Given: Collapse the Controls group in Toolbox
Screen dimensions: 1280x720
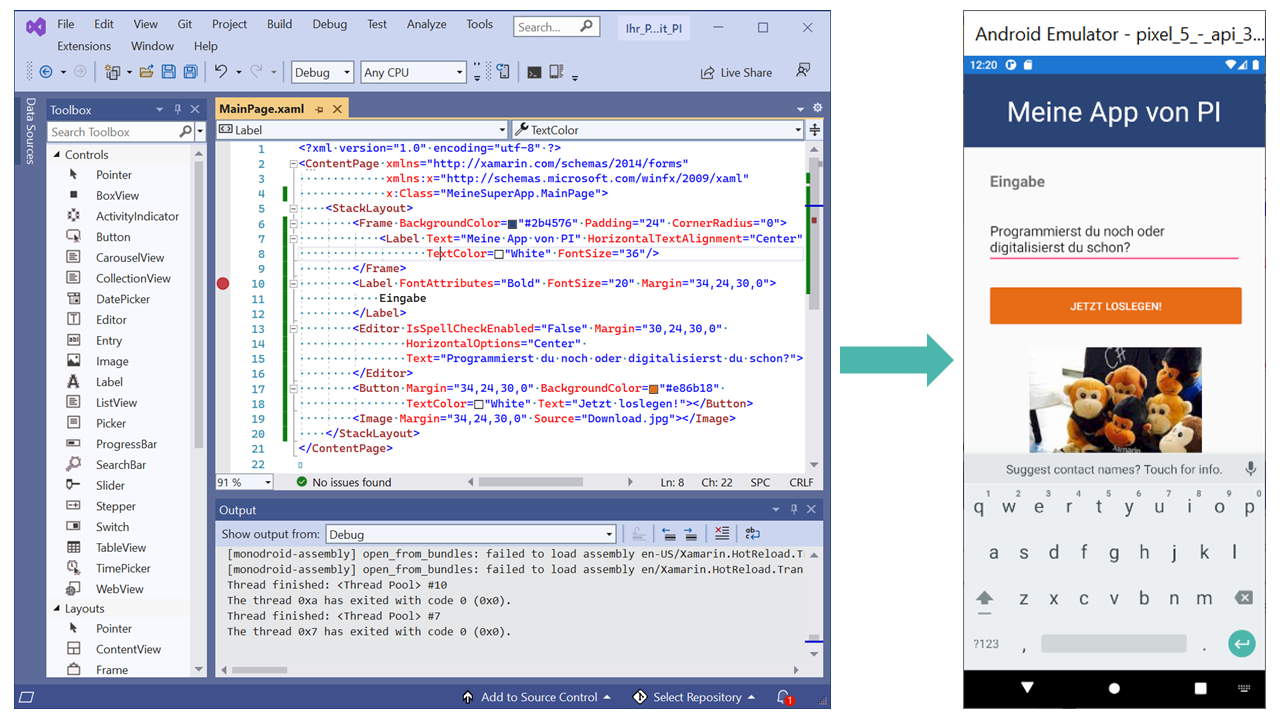Looking at the screenshot, I should [56, 155].
